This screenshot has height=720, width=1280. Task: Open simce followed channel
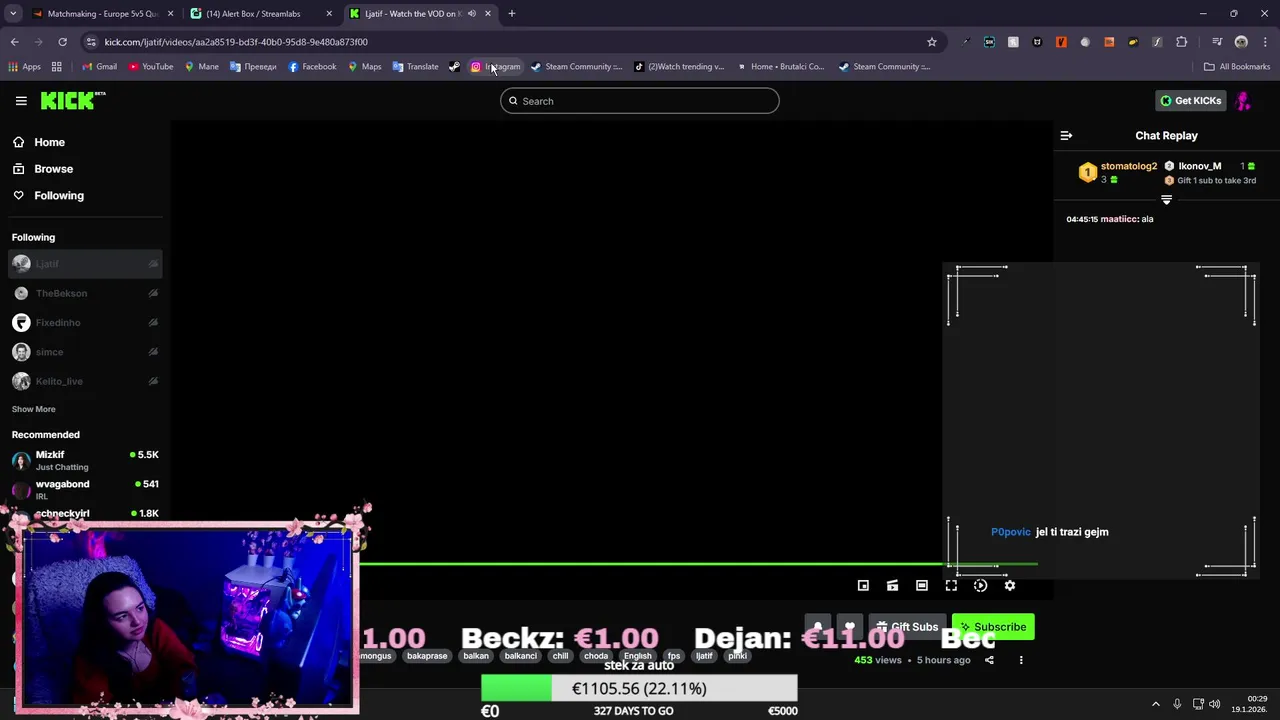[85, 352]
